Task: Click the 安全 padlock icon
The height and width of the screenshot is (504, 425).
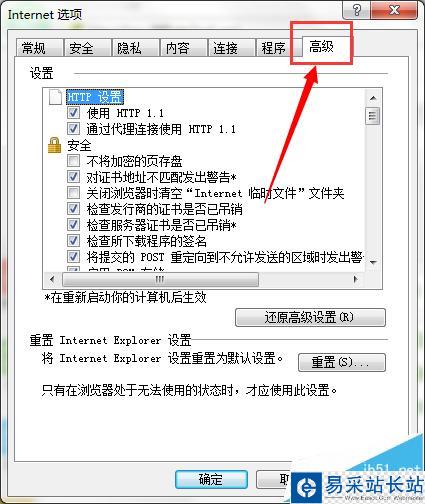Action: (x=54, y=145)
